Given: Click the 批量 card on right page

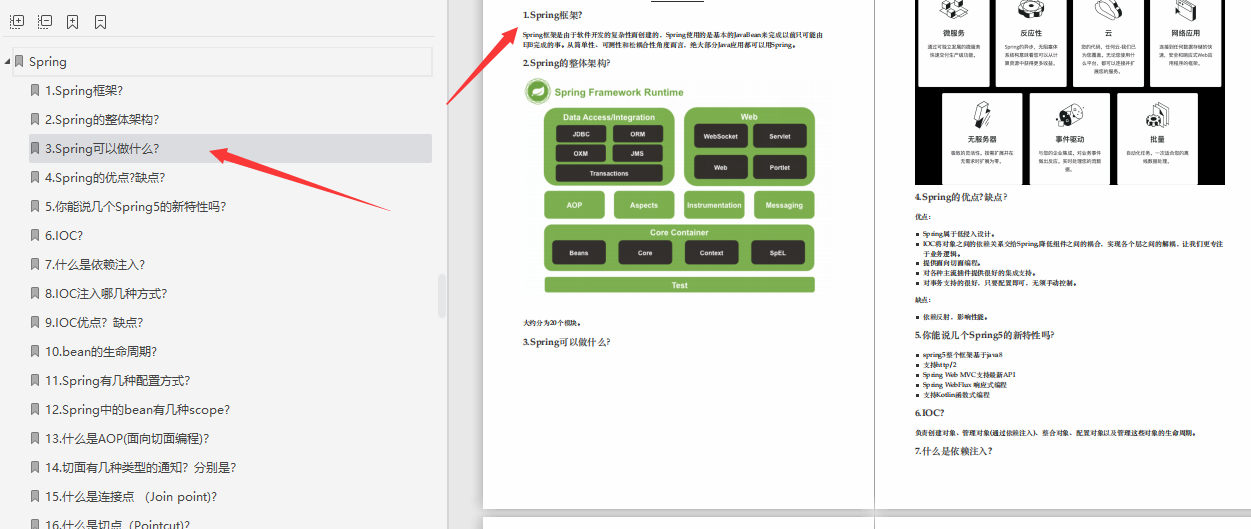Looking at the screenshot, I should [1157, 138].
